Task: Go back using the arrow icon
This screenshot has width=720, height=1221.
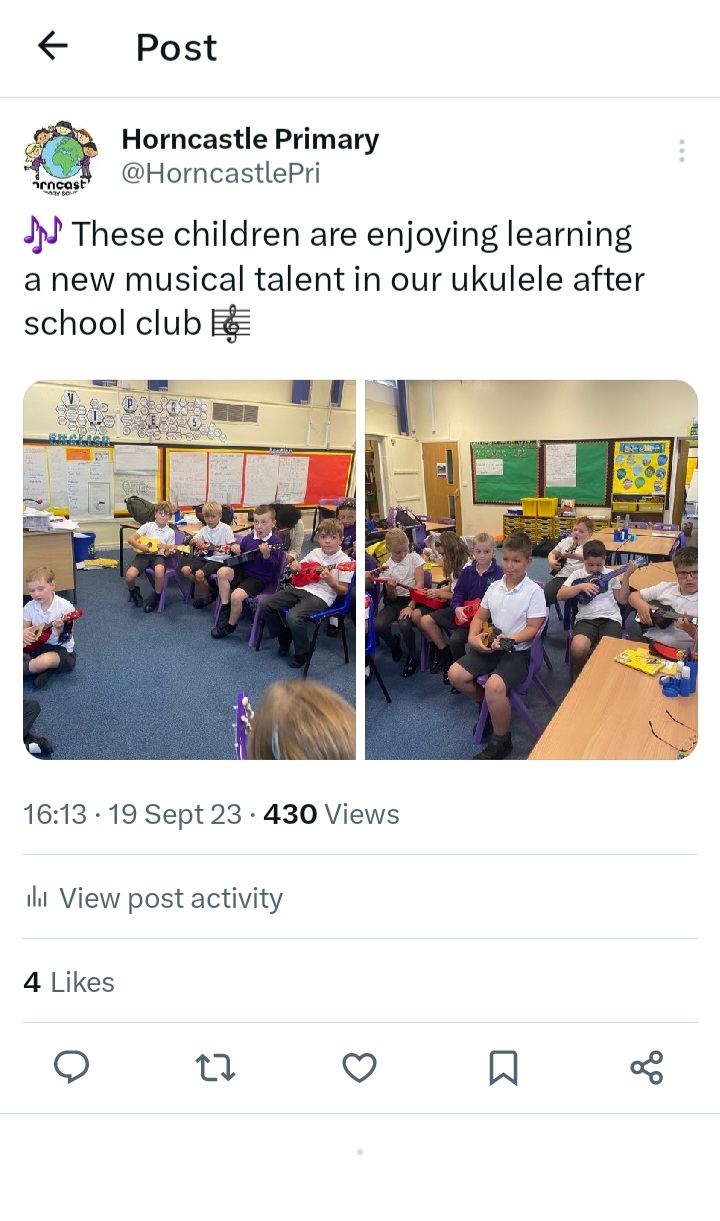Action: click(52, 45)
